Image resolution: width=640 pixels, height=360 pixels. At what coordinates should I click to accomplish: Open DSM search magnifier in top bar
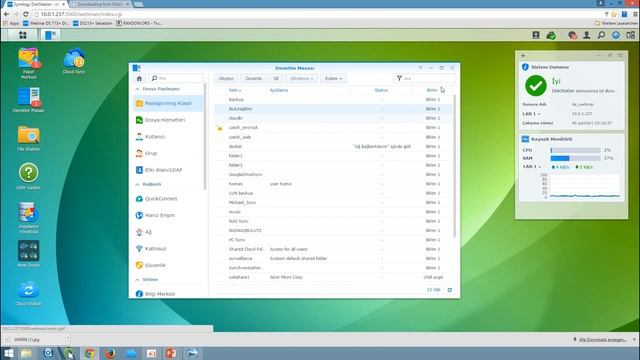pos(601,35)
